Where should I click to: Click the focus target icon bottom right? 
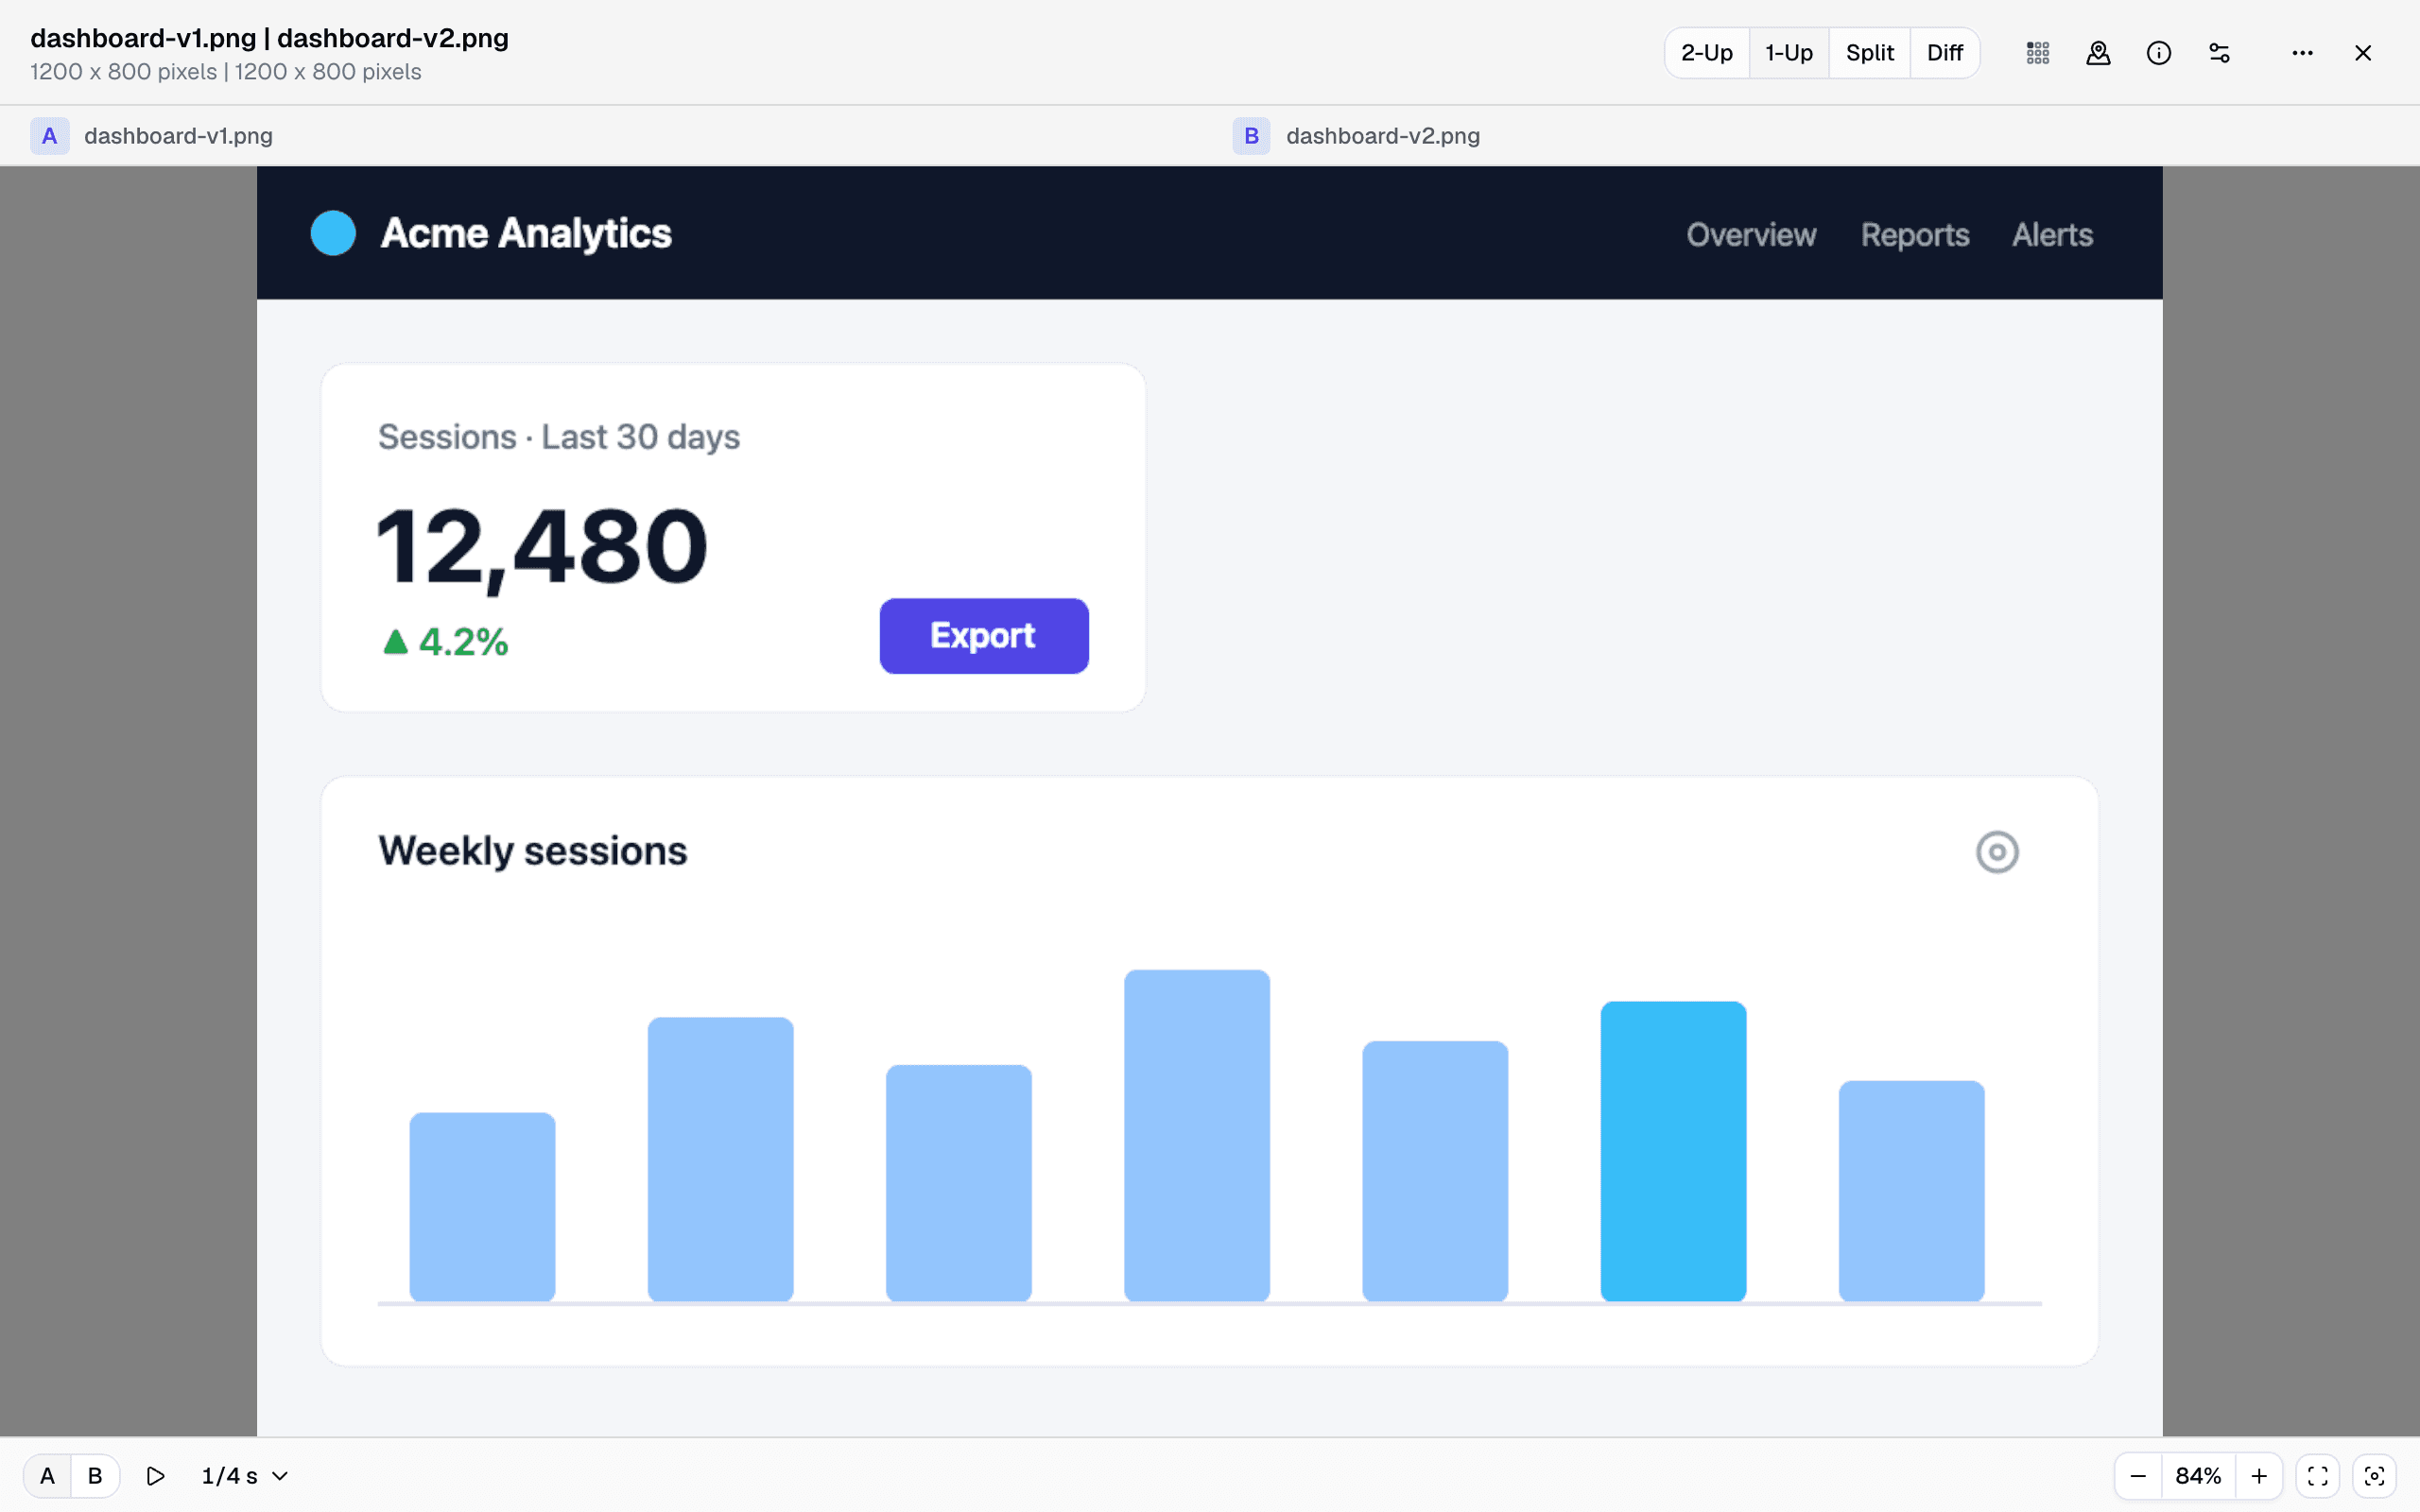pos(2374,1476)
